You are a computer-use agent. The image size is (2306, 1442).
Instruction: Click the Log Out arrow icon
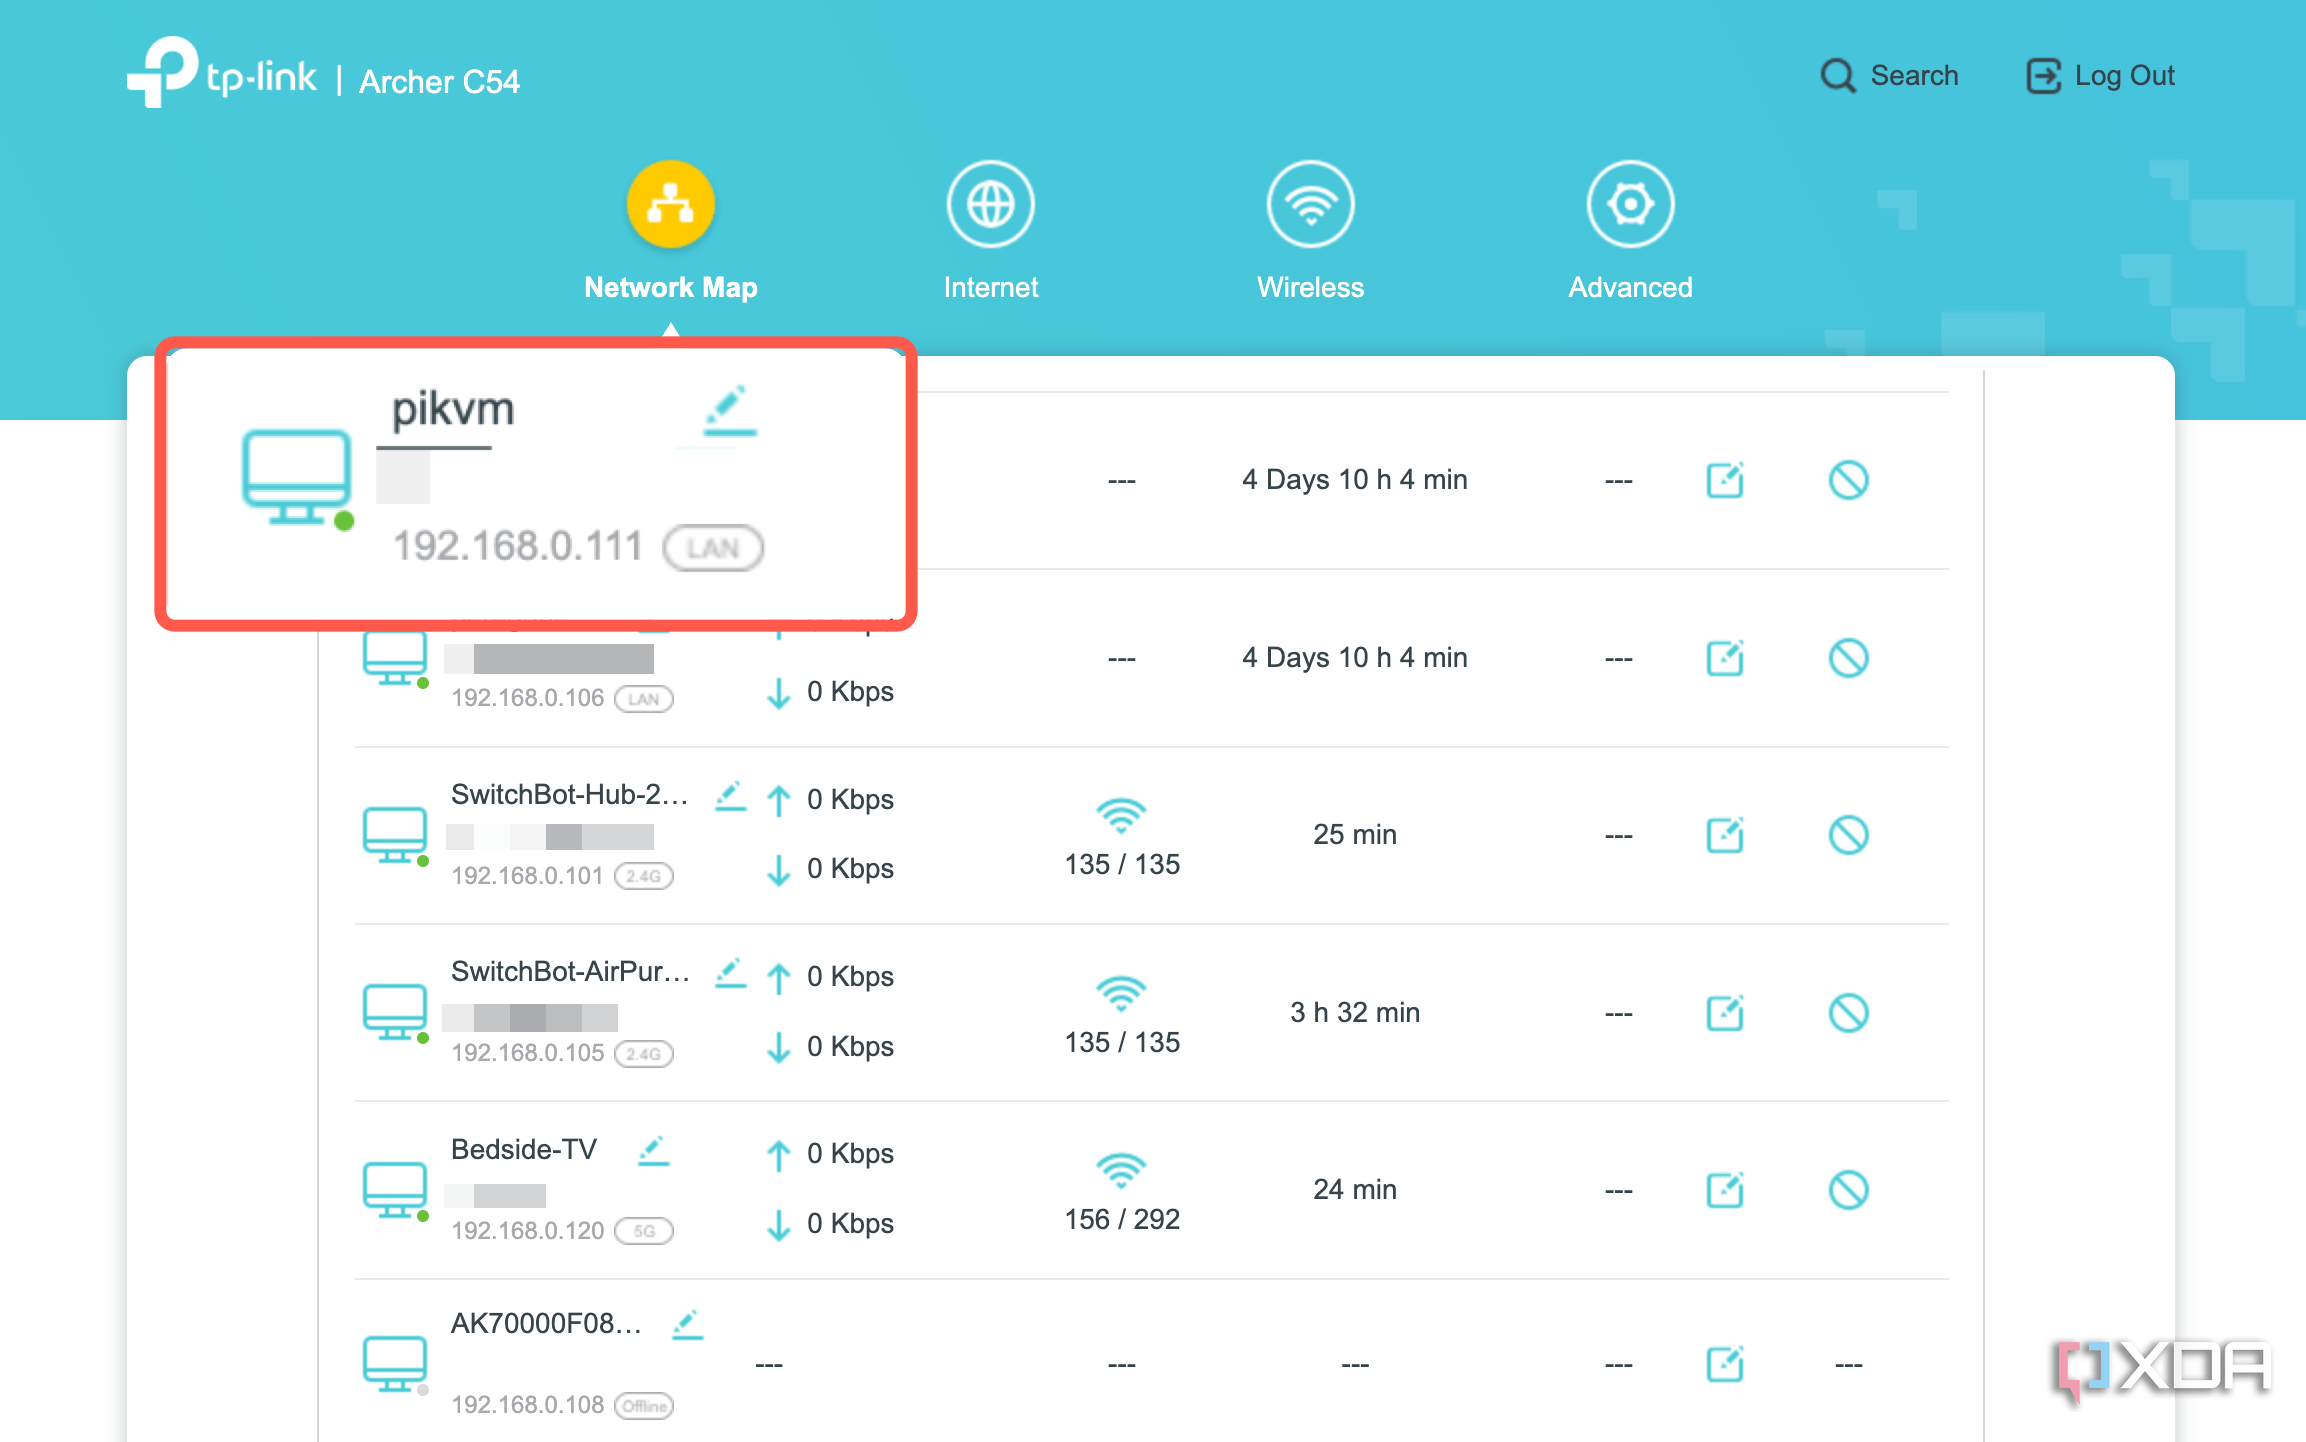click(x=2046, y=75)
